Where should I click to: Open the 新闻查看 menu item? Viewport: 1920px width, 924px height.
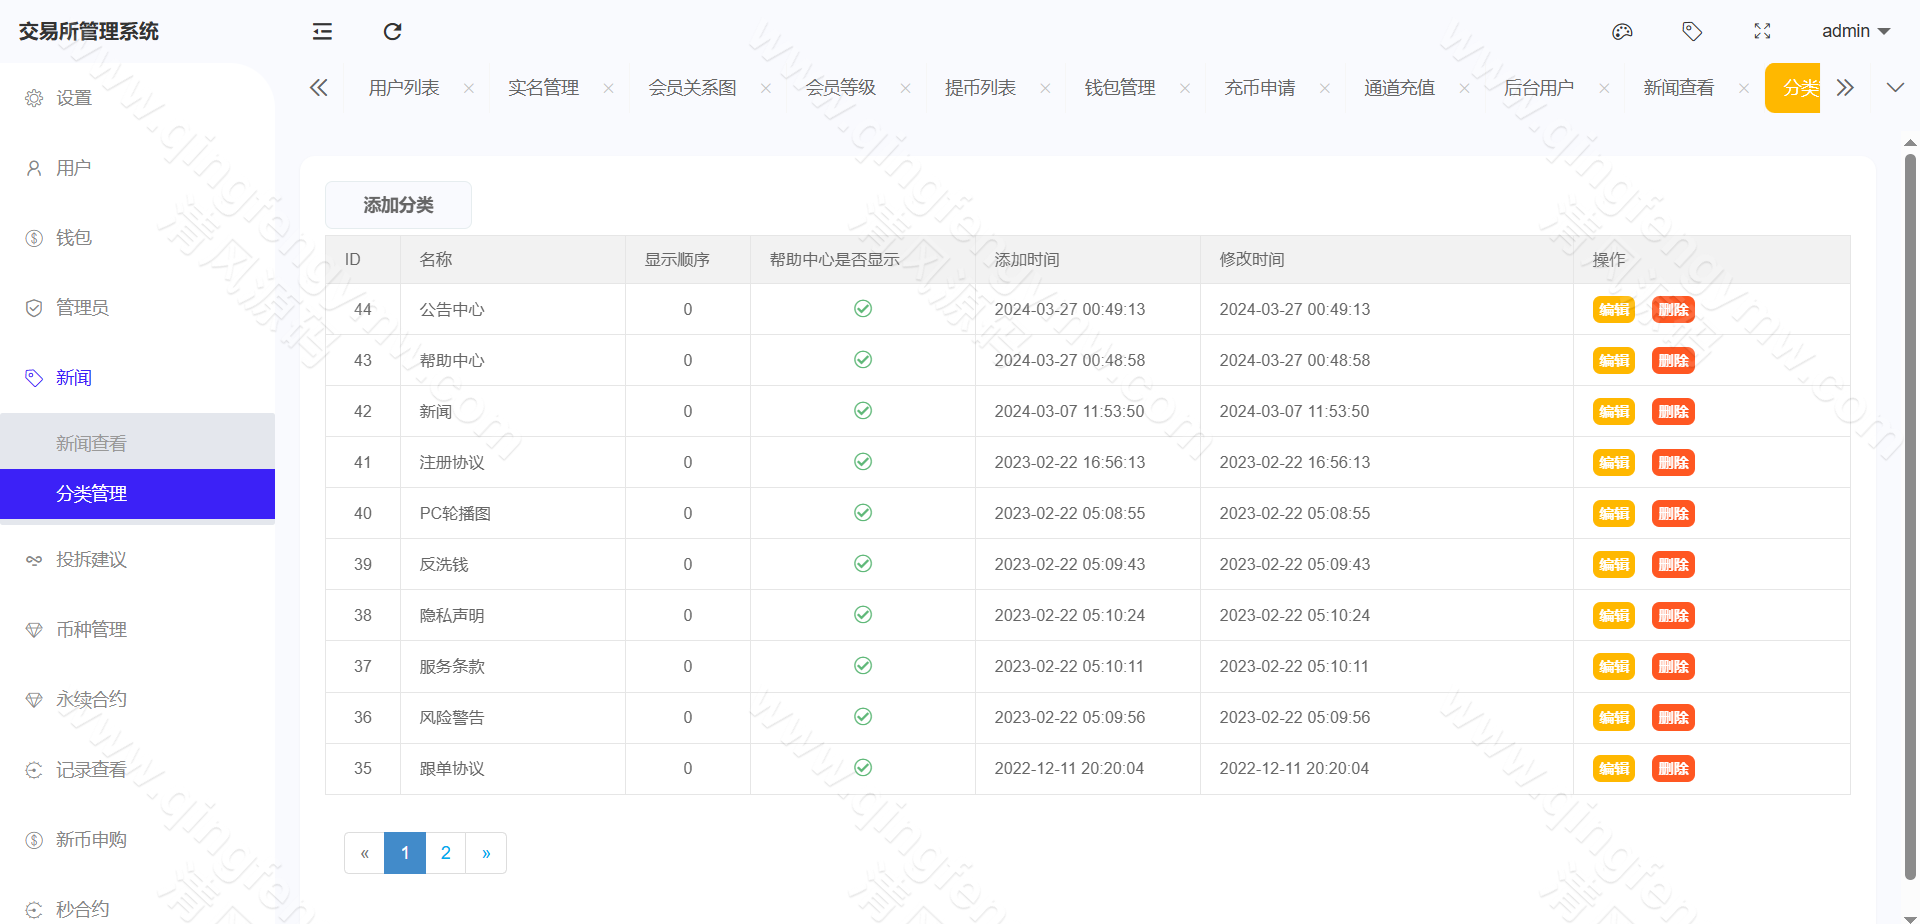91,442
